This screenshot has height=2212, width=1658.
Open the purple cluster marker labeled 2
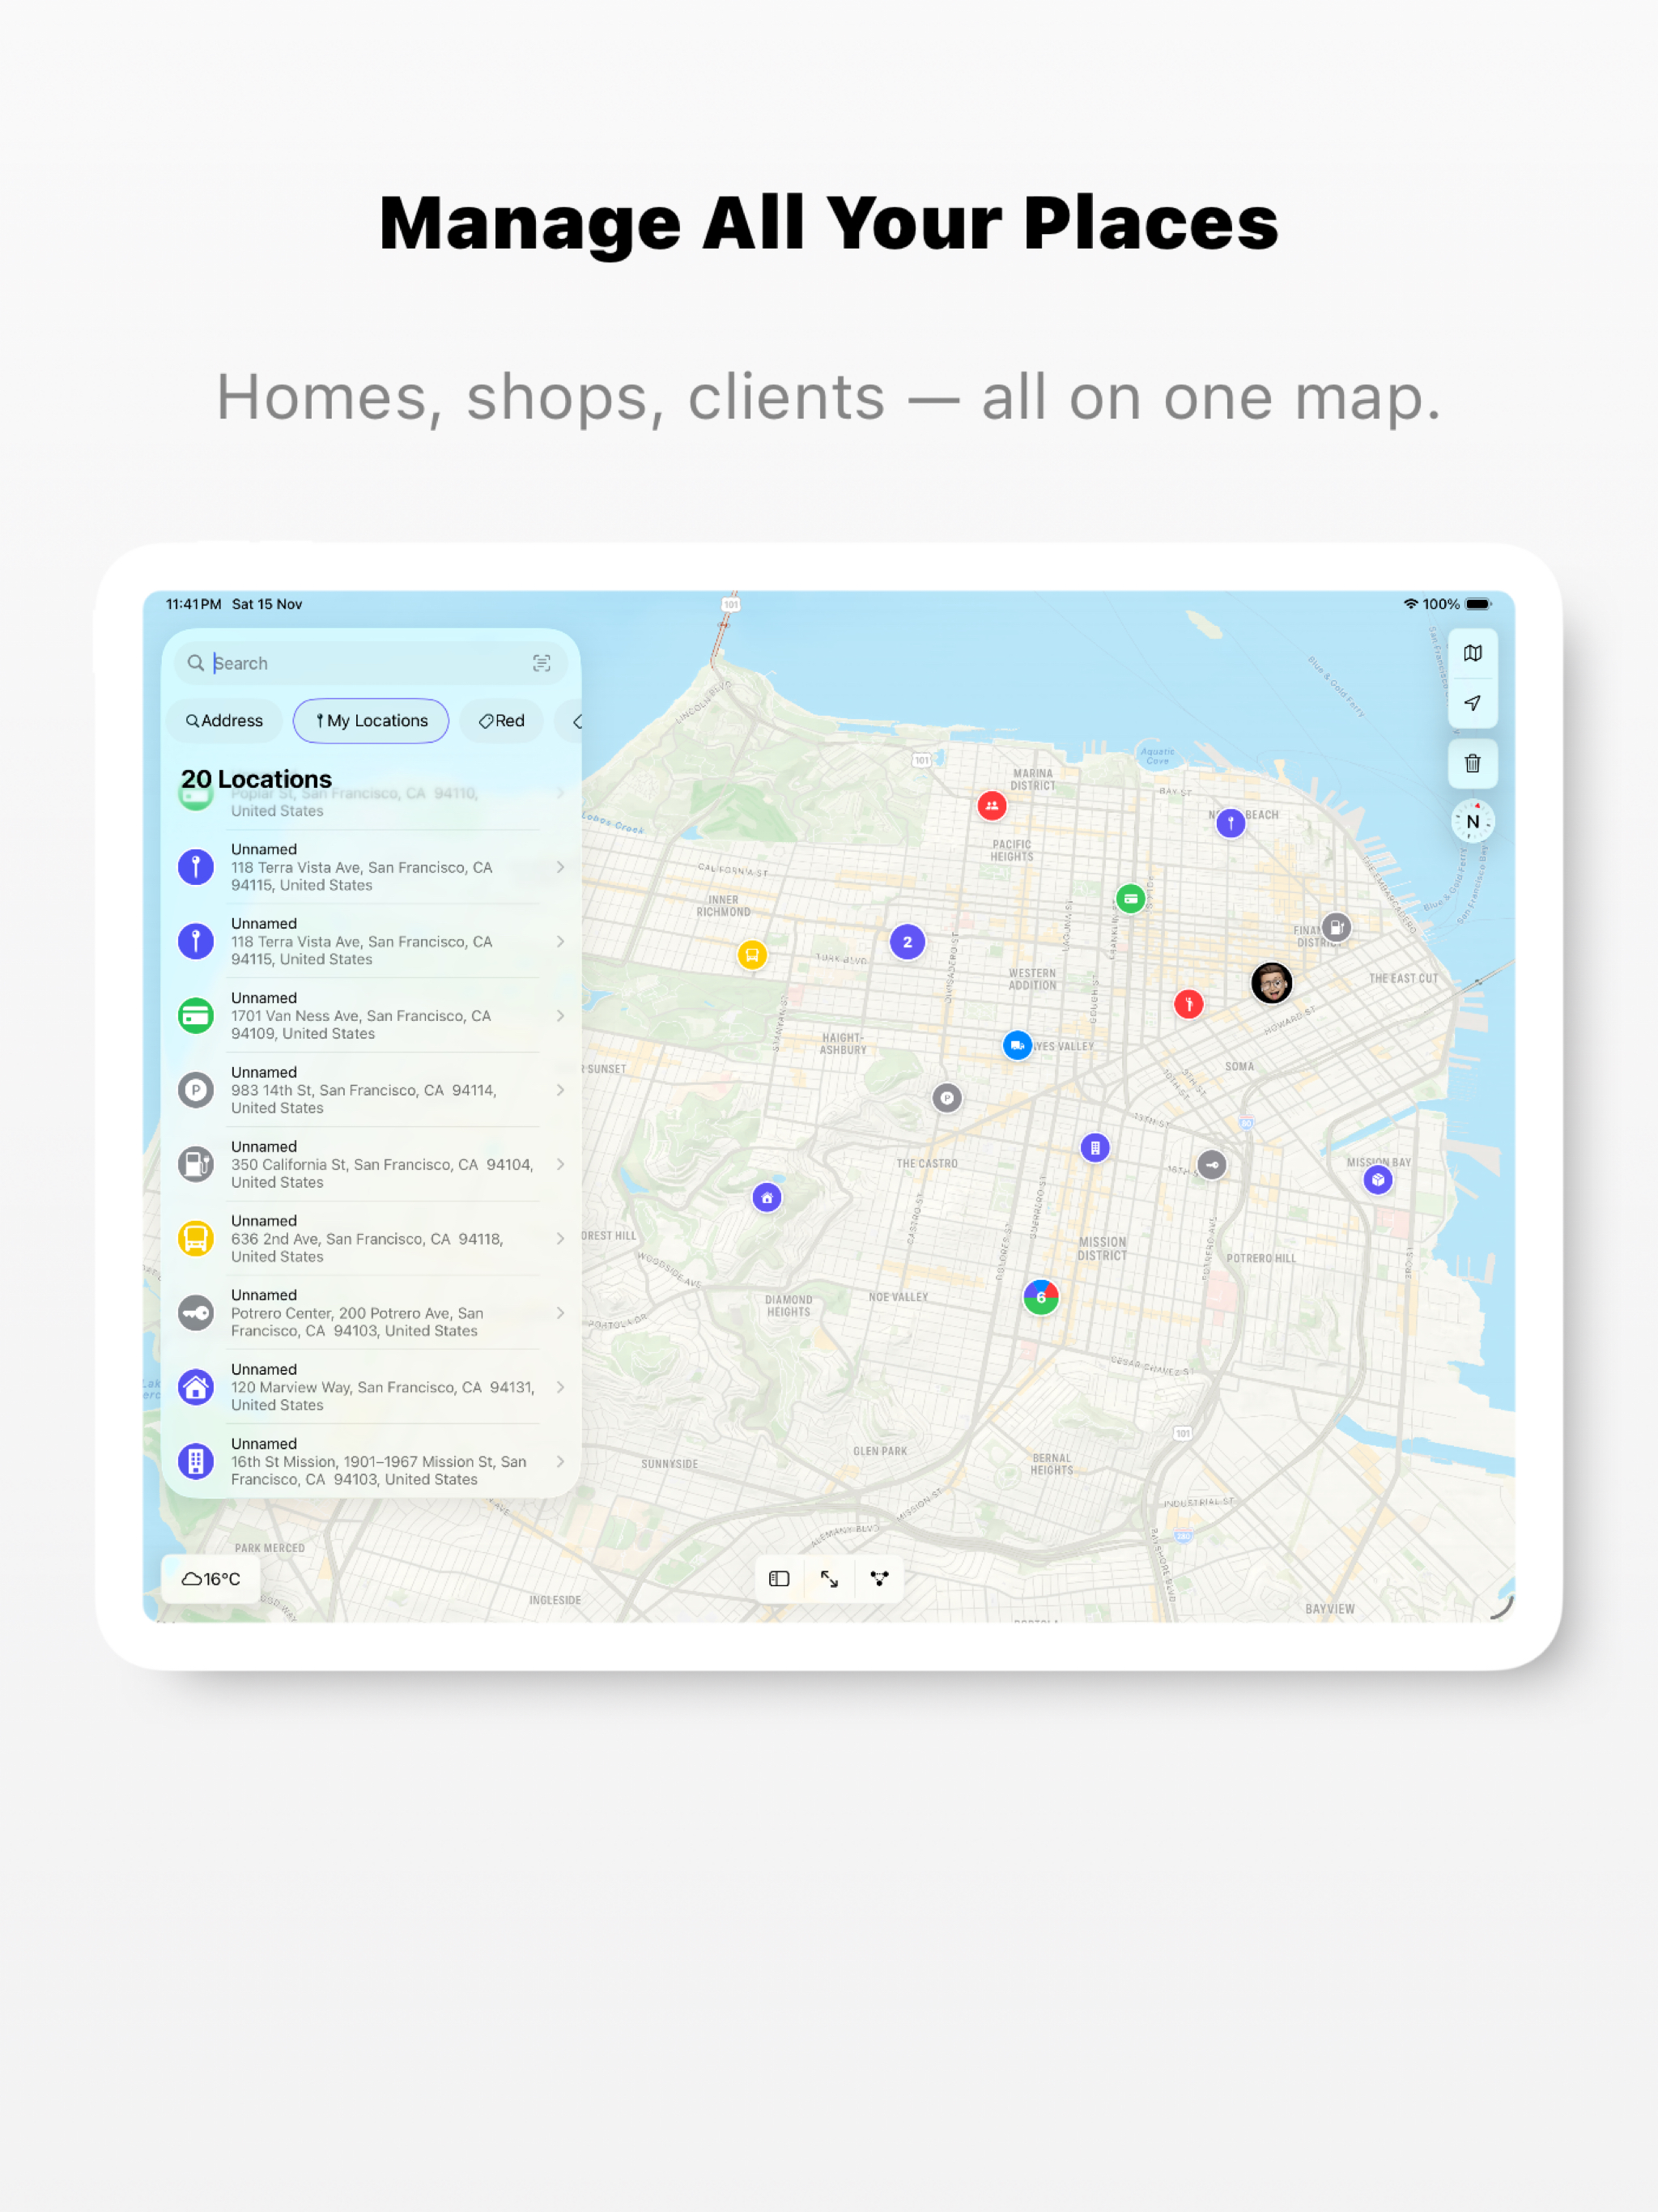[907, 942]
